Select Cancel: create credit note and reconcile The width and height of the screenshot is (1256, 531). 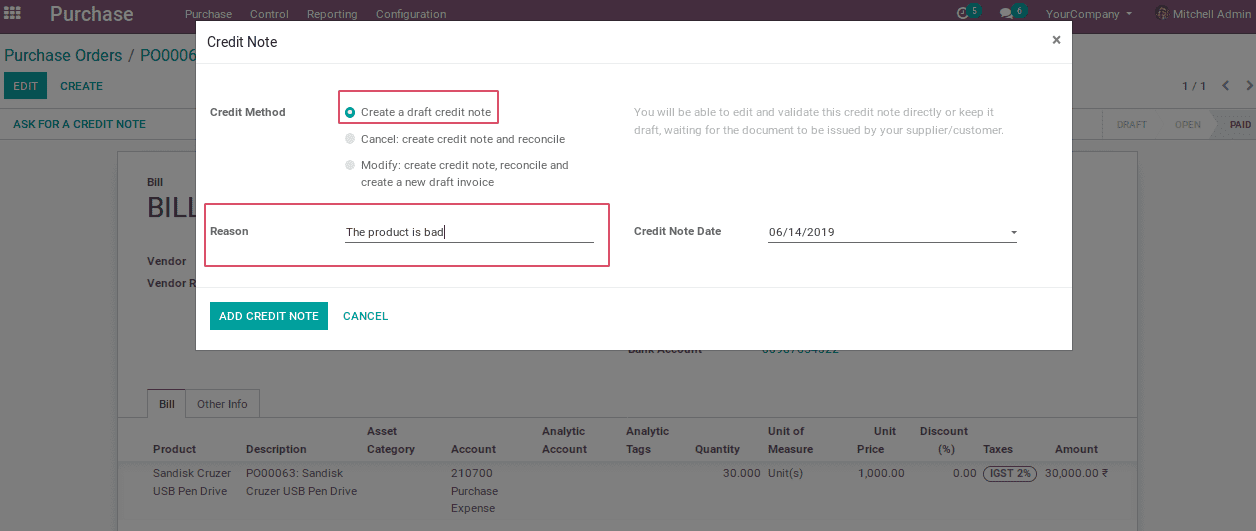[x=350, y=139]
